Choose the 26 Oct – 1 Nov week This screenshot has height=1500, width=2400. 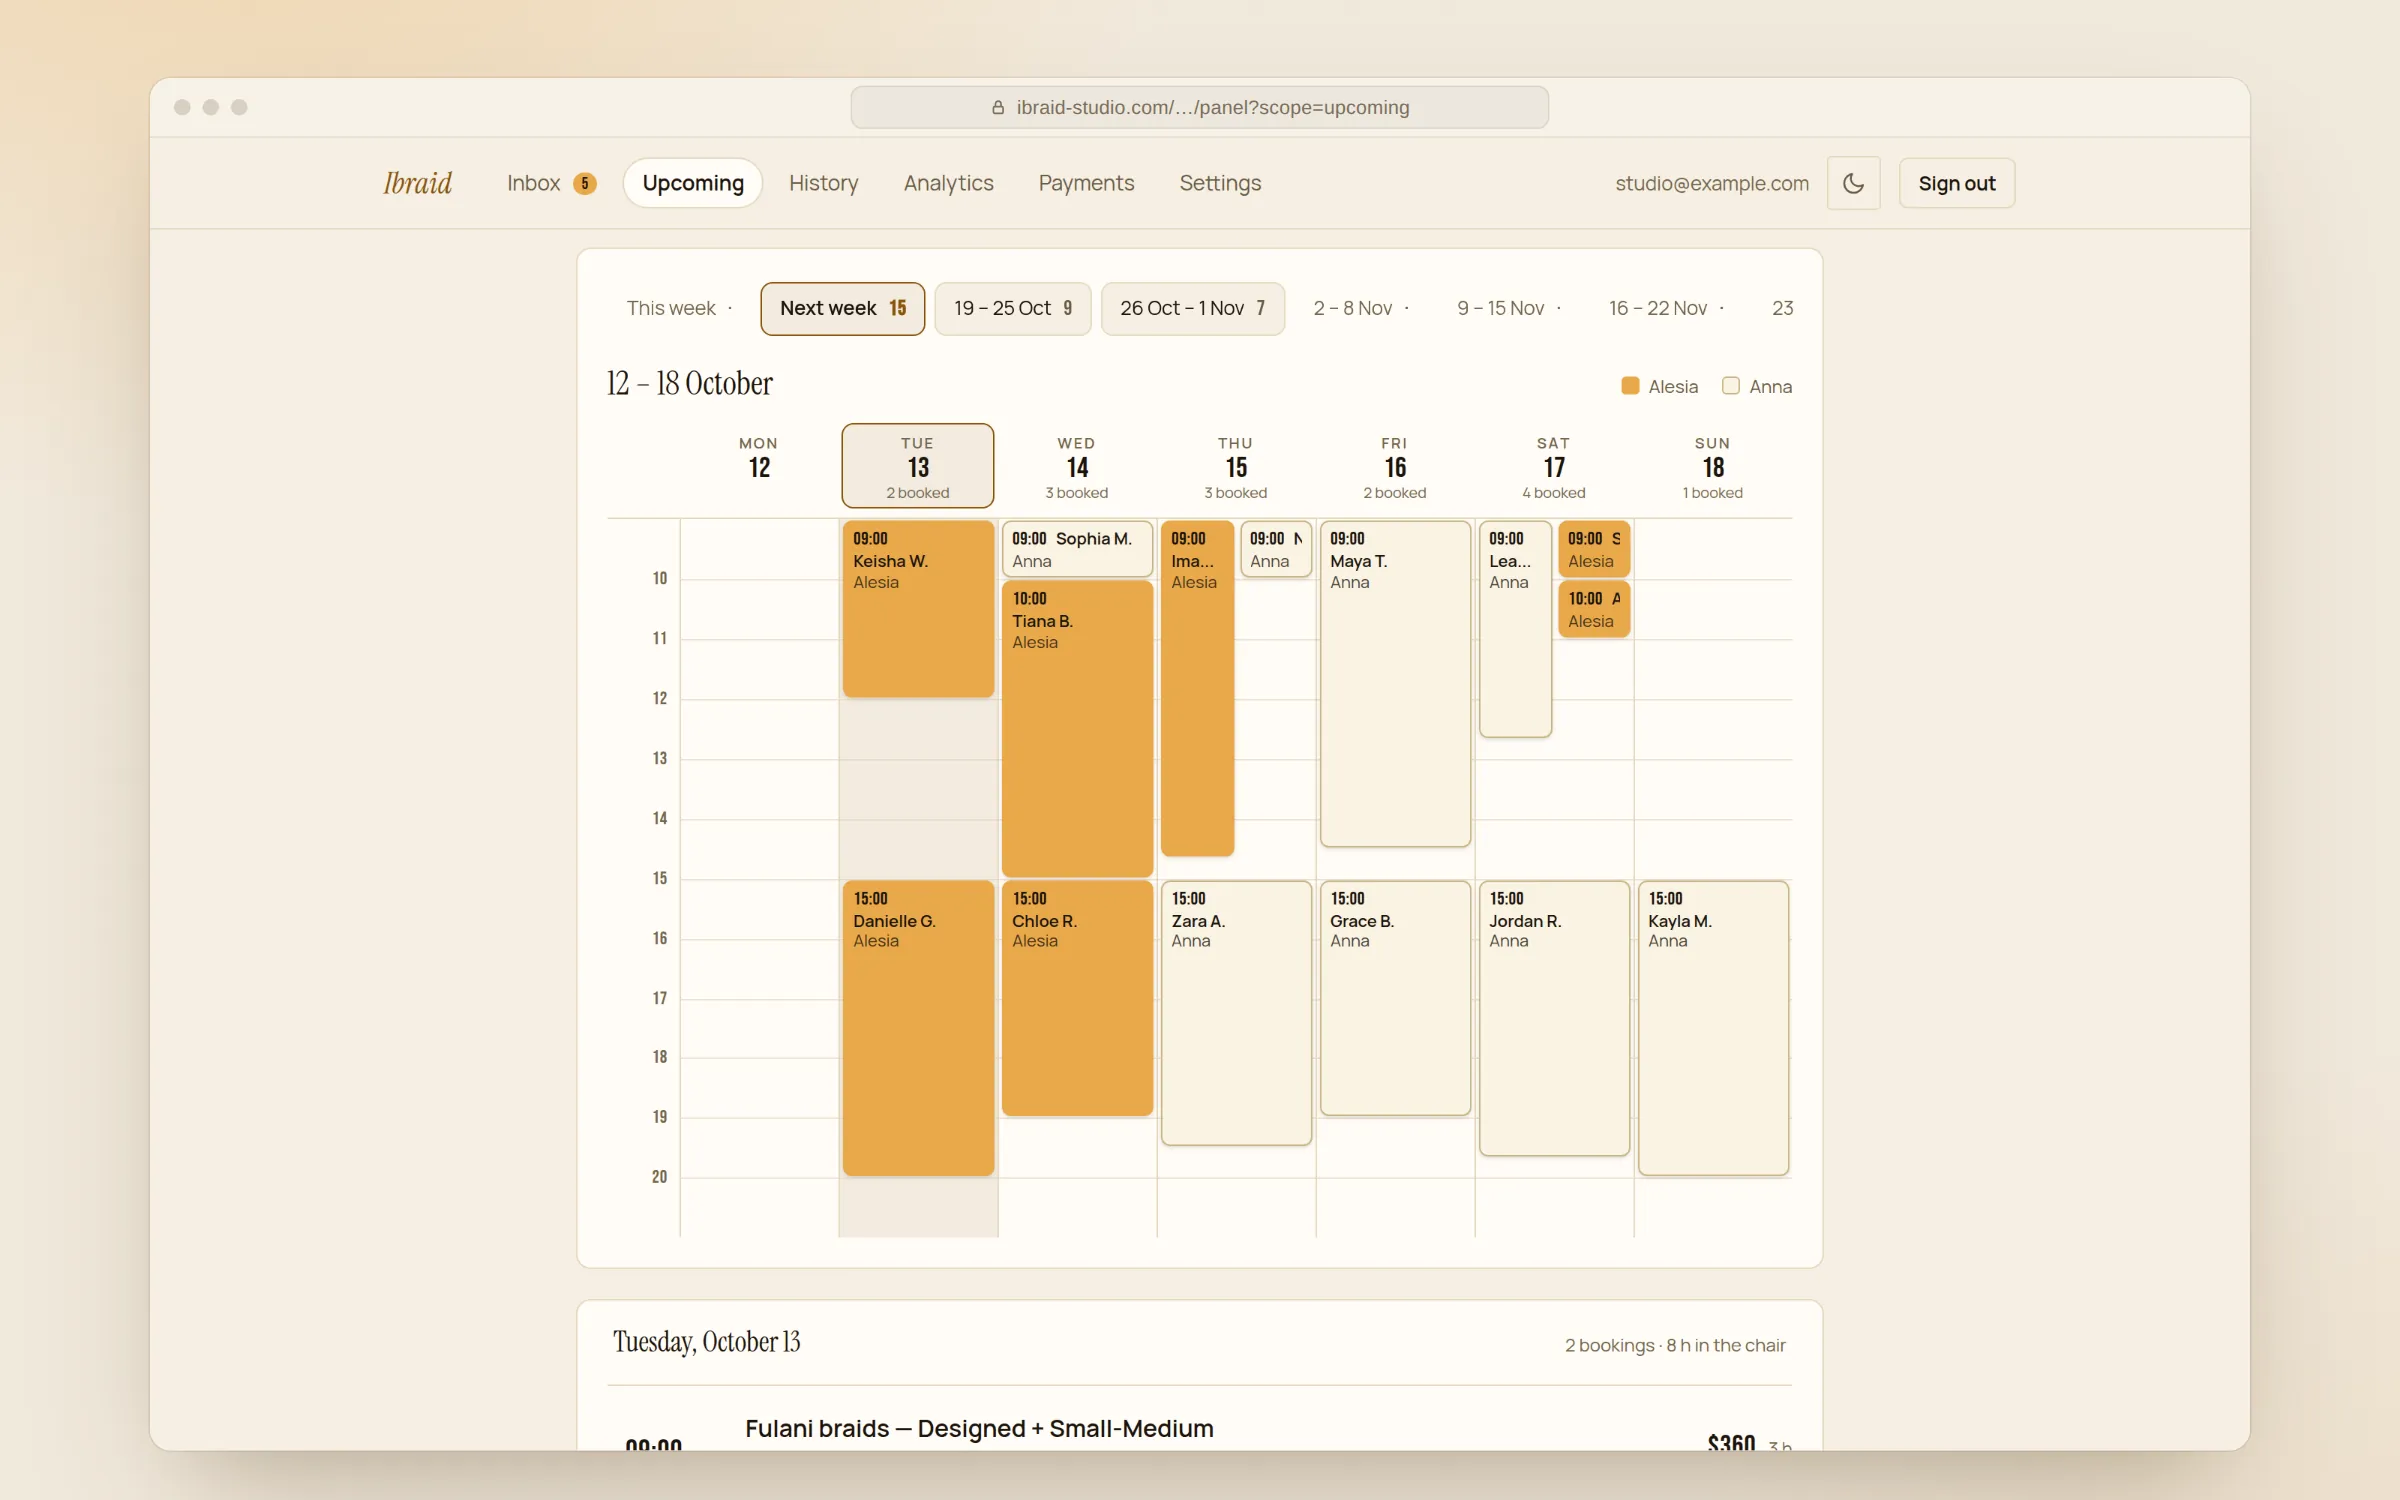tap(1192, 308)
